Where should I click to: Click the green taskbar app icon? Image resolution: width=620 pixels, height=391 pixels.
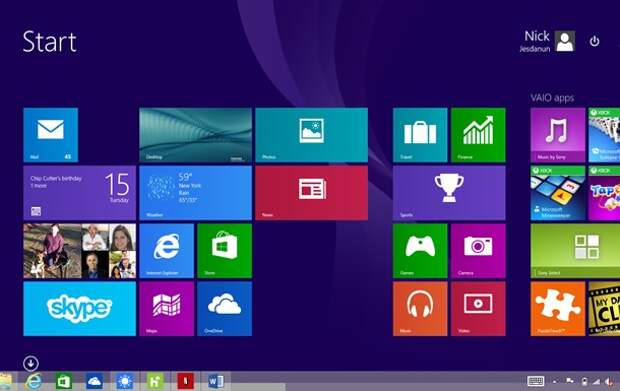tap(155, 382)
